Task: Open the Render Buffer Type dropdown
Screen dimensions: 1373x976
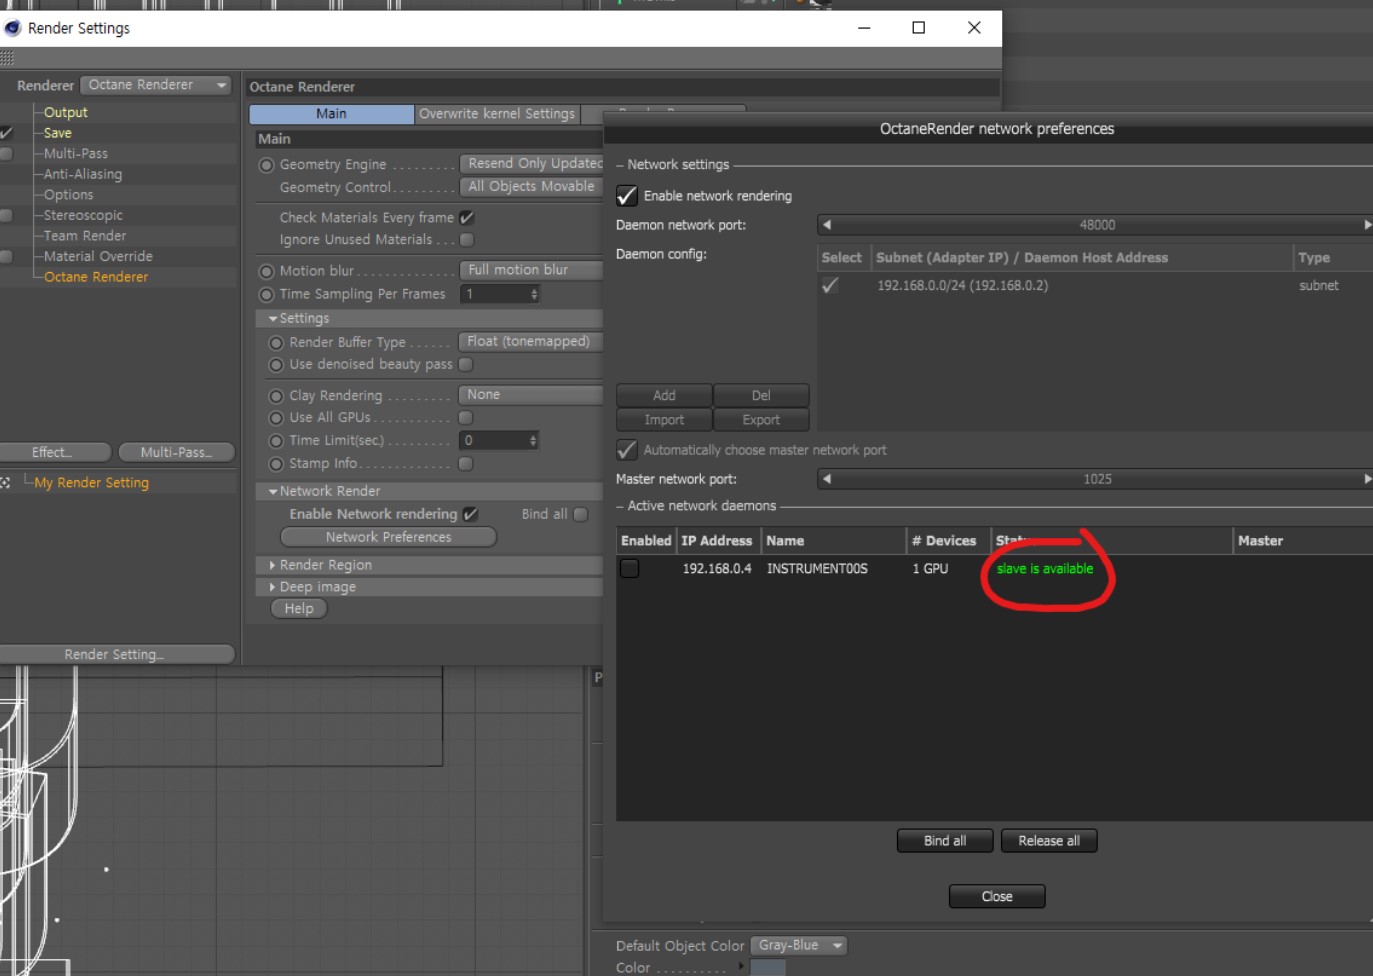Action: coord(531,342)
